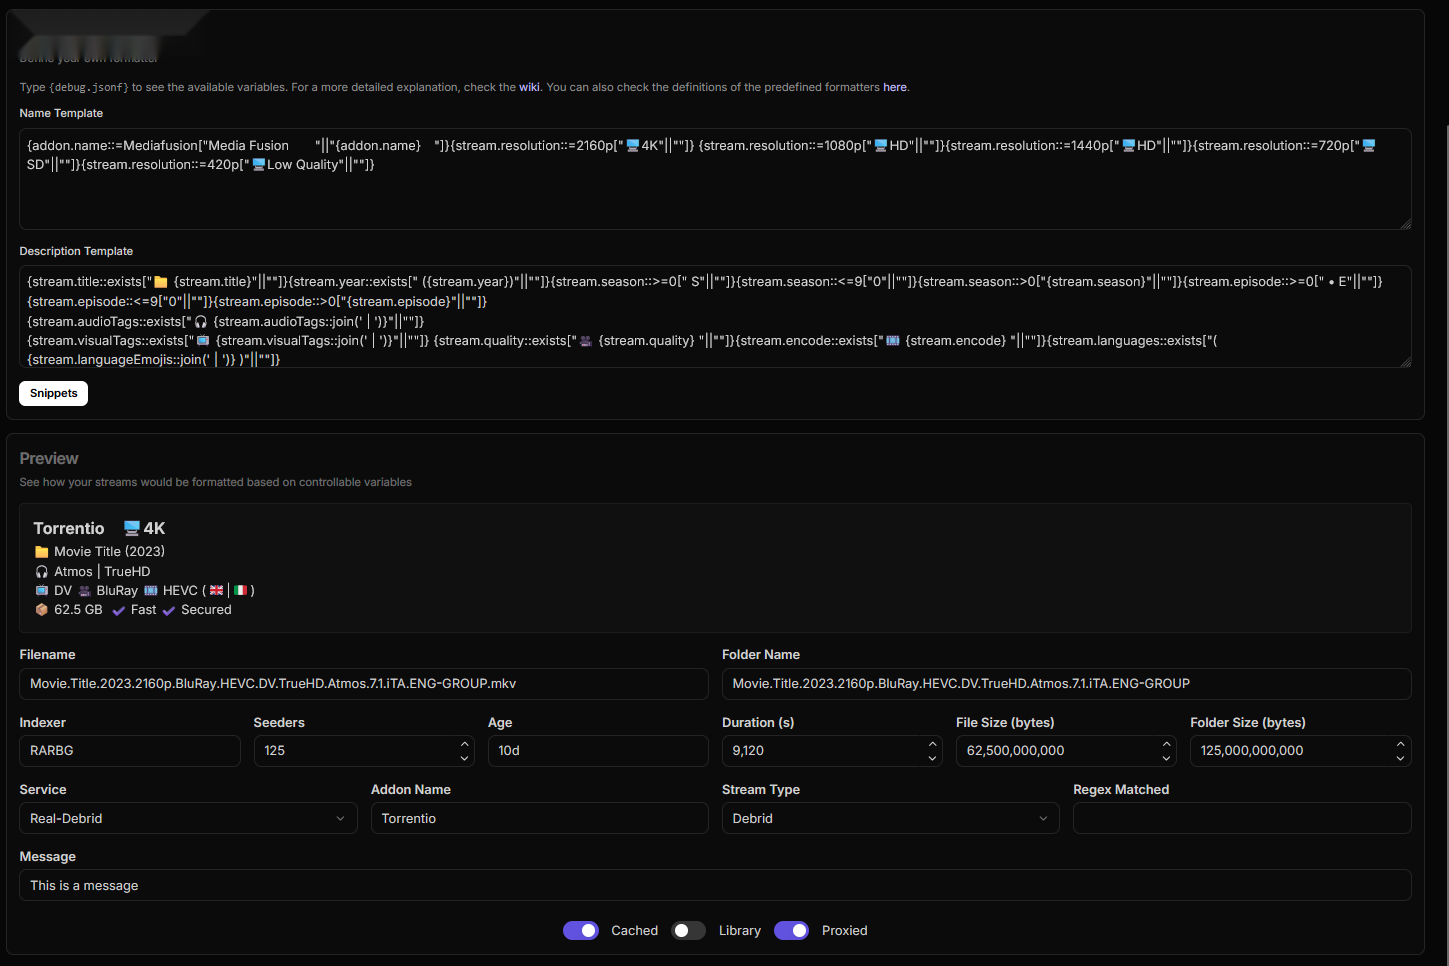The width and height of the screenshot is (1449, 966).
Task: Enable the Library toggle
Action: pyautogui.click(x=688, y=931)
